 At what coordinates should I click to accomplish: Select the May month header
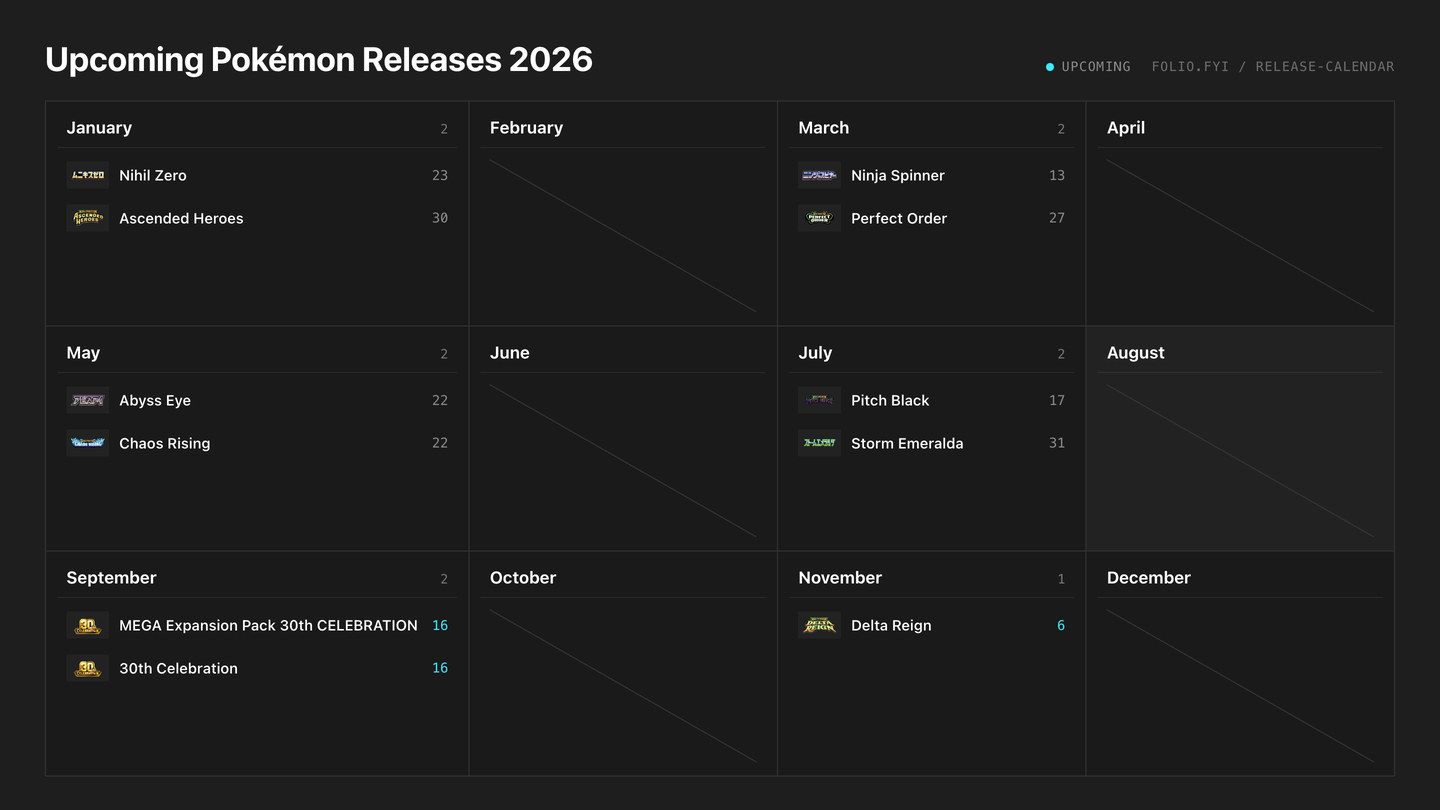(83, 353)
